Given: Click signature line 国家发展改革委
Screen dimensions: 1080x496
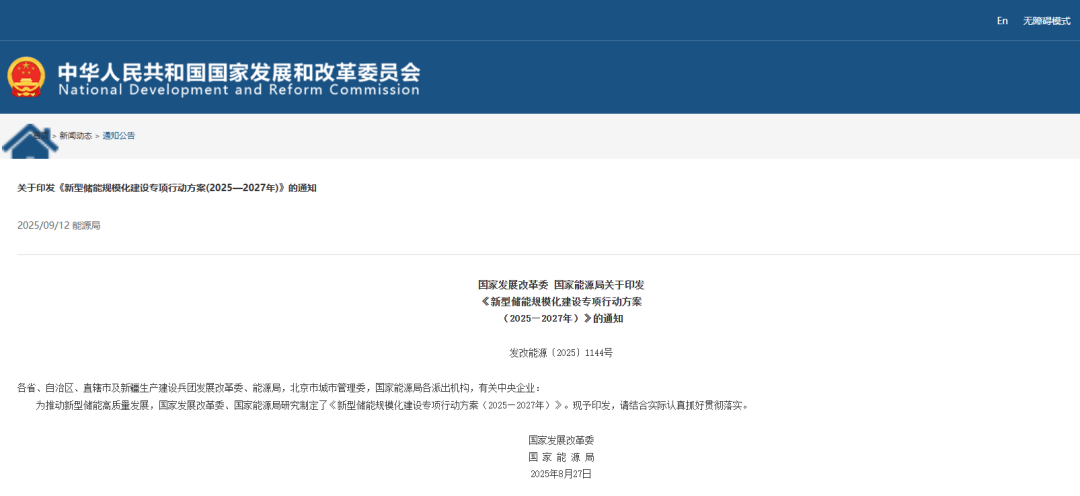Looking at the screenshot, I should click(561, 440).
